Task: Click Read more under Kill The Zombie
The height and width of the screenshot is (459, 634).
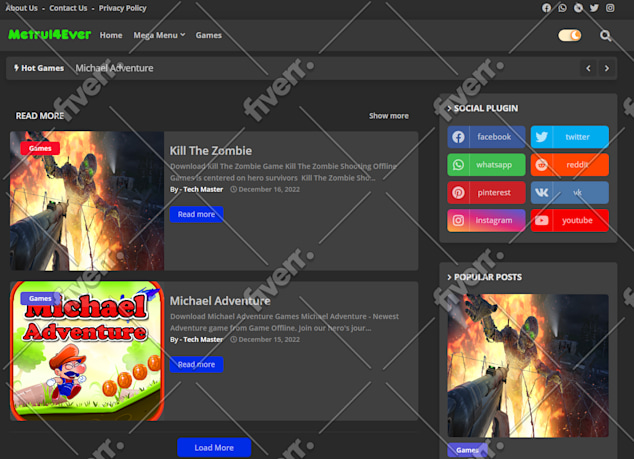Action: coord(197,214)
